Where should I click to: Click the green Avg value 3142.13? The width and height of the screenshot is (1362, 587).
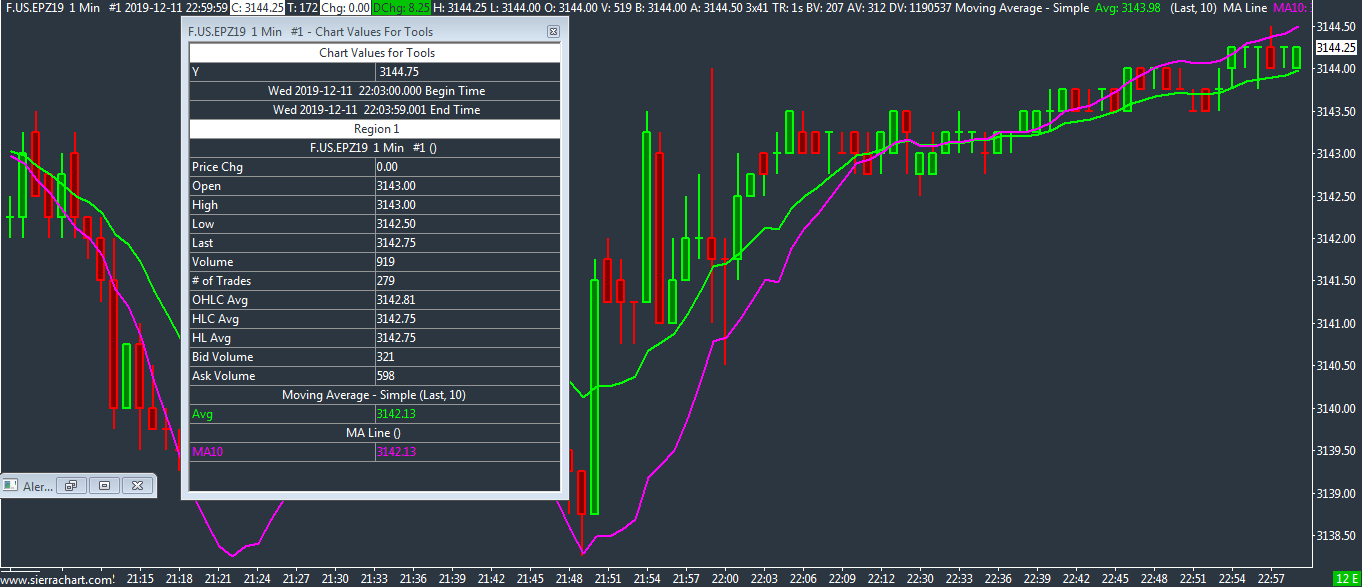(468, 414)
